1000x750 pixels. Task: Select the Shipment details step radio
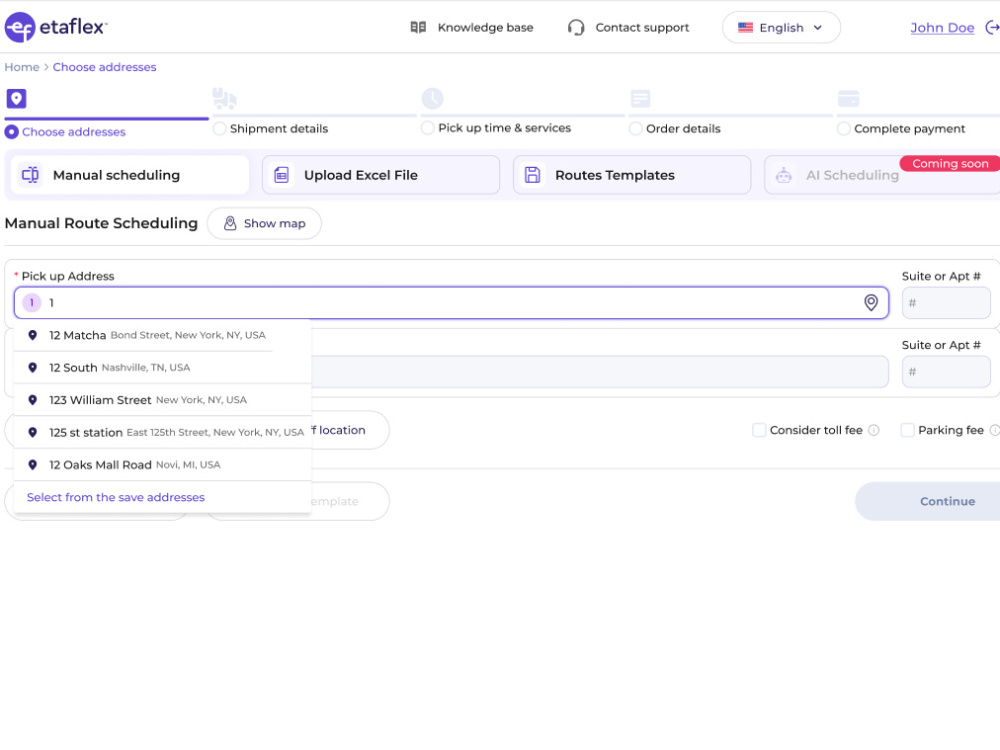tap(219, 129)
